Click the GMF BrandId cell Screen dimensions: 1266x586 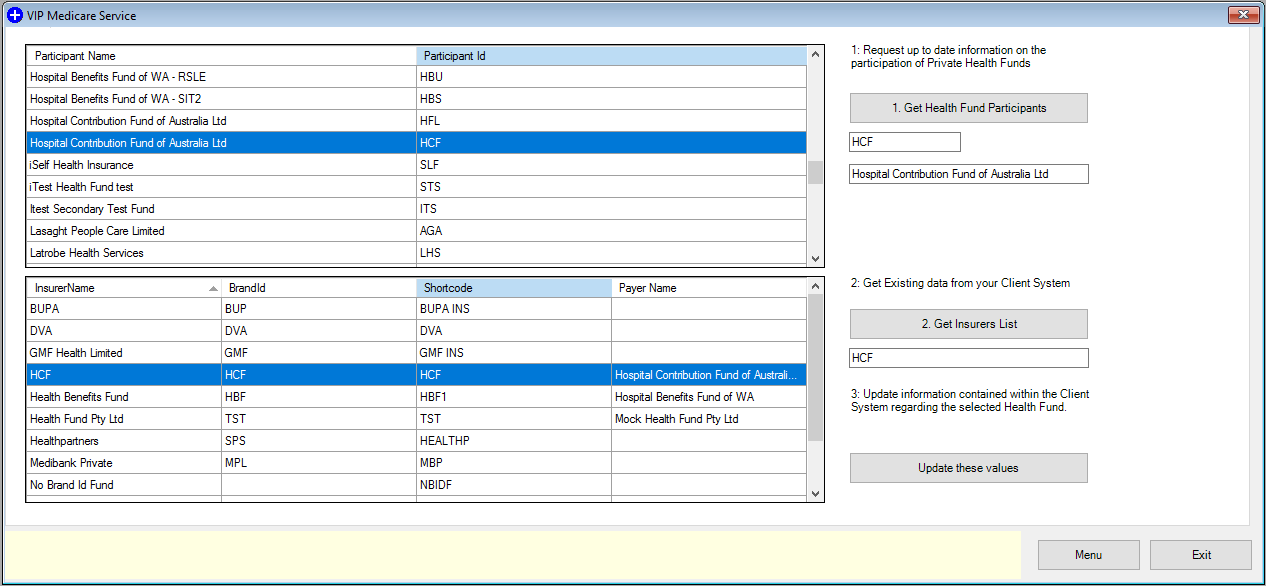tap(318, 353)
